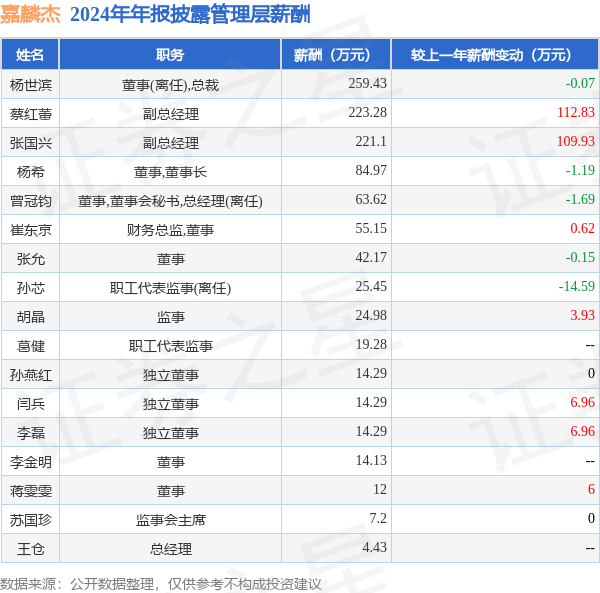Viewport: 600px width, 593px height.
Task: Select the name 蔡红蕾
Action: click(x=31, y=114)
